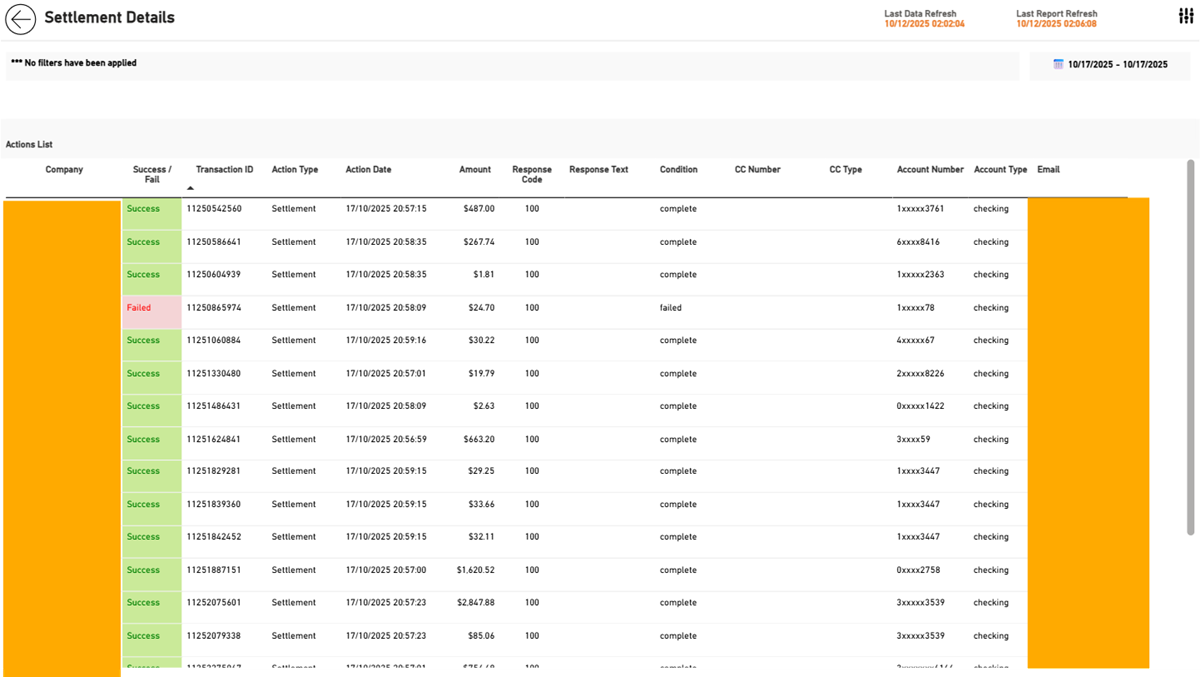The image size is (1201, 677).
Task: Sort by Account Number column header
Action: (x=930, y=170)
